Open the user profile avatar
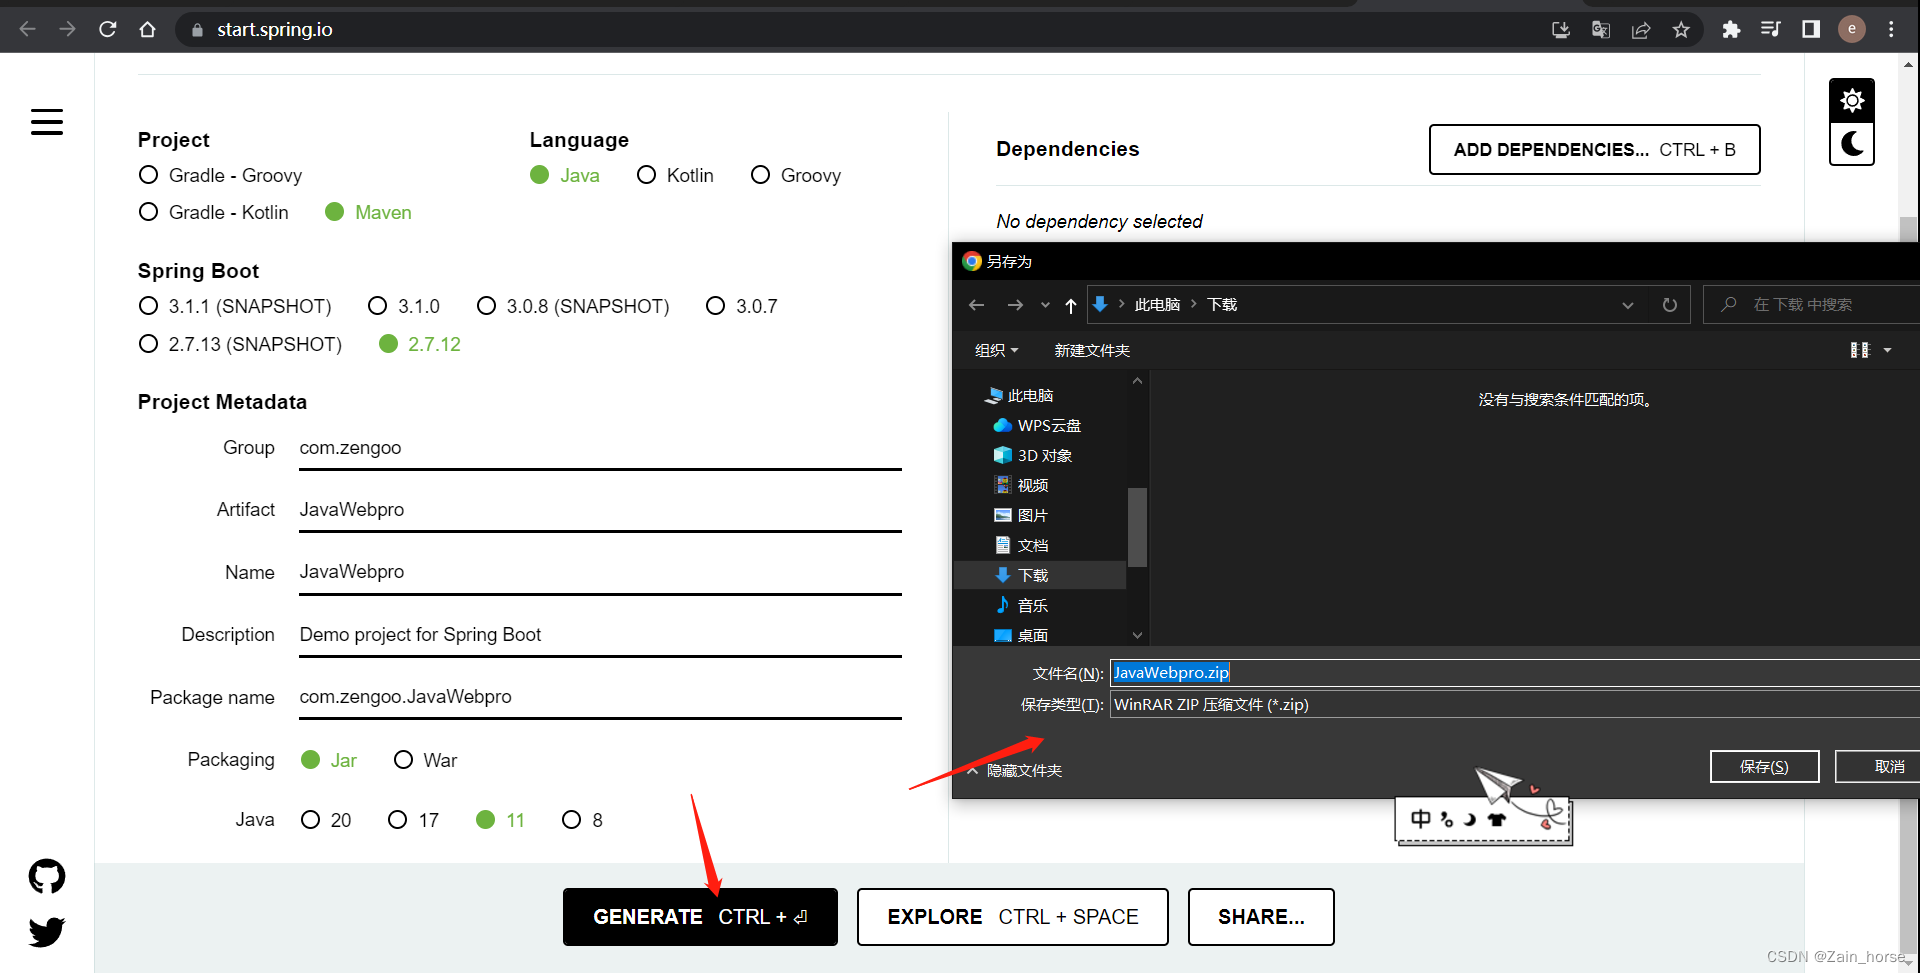 [x=1852, y=29]
